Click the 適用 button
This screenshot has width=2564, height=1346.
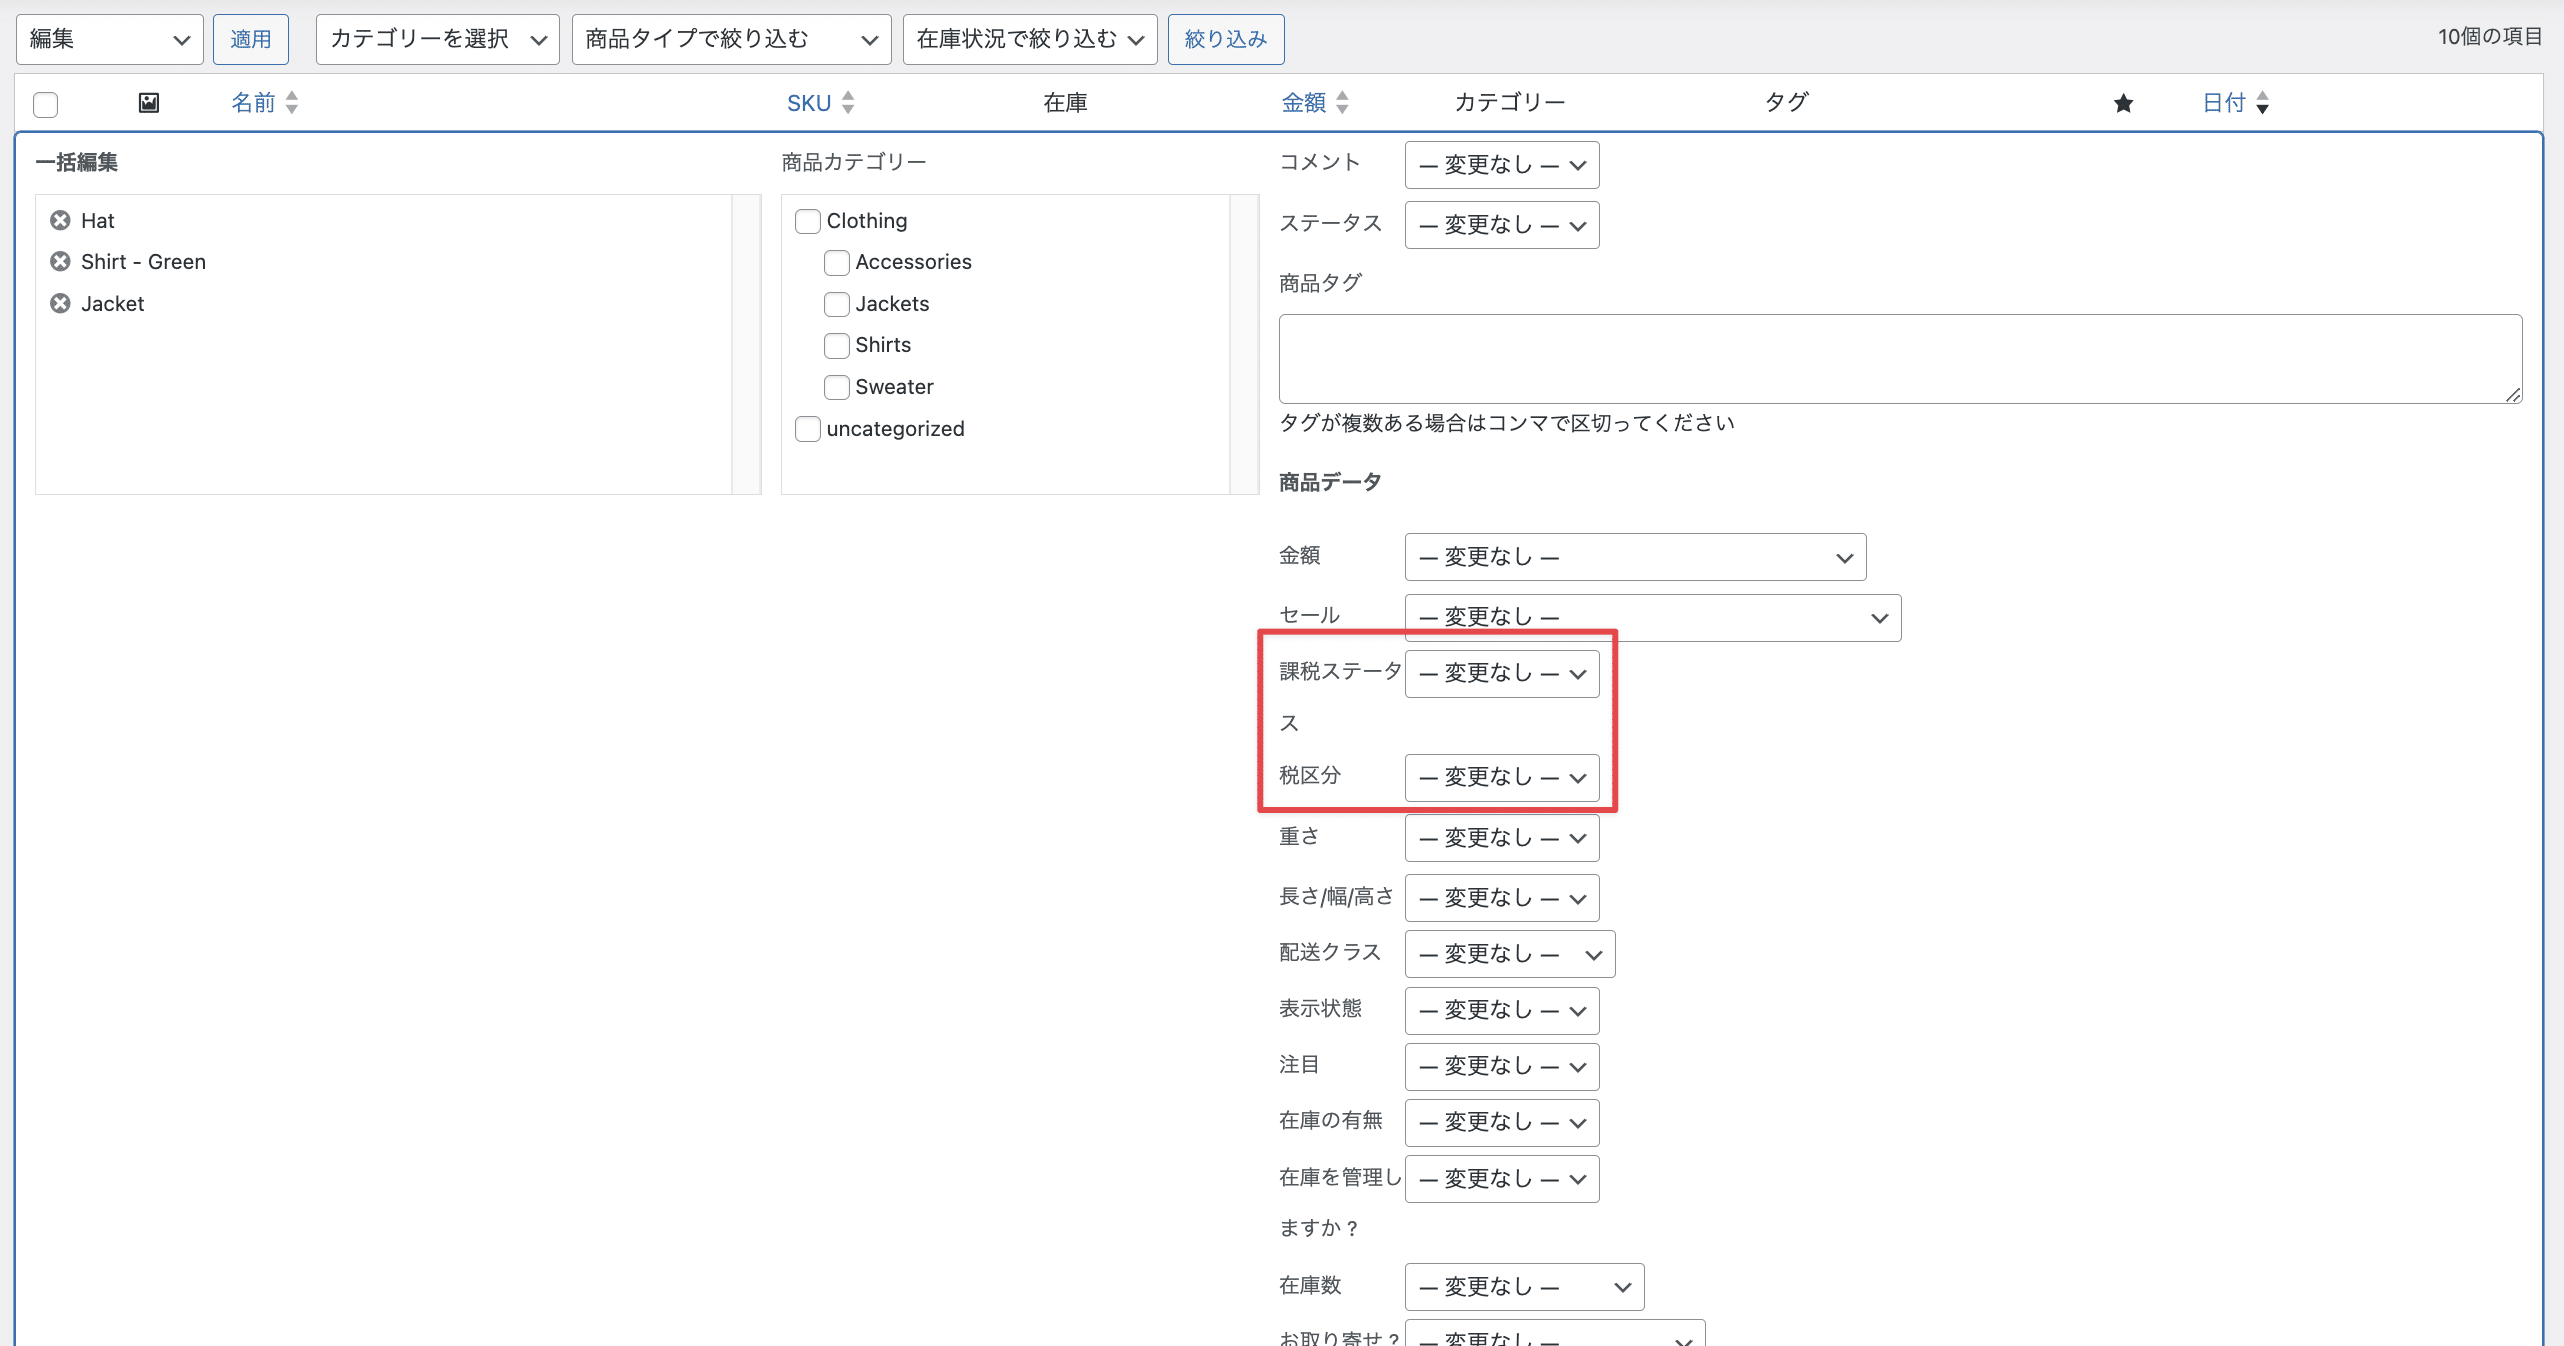click(251, 39)
